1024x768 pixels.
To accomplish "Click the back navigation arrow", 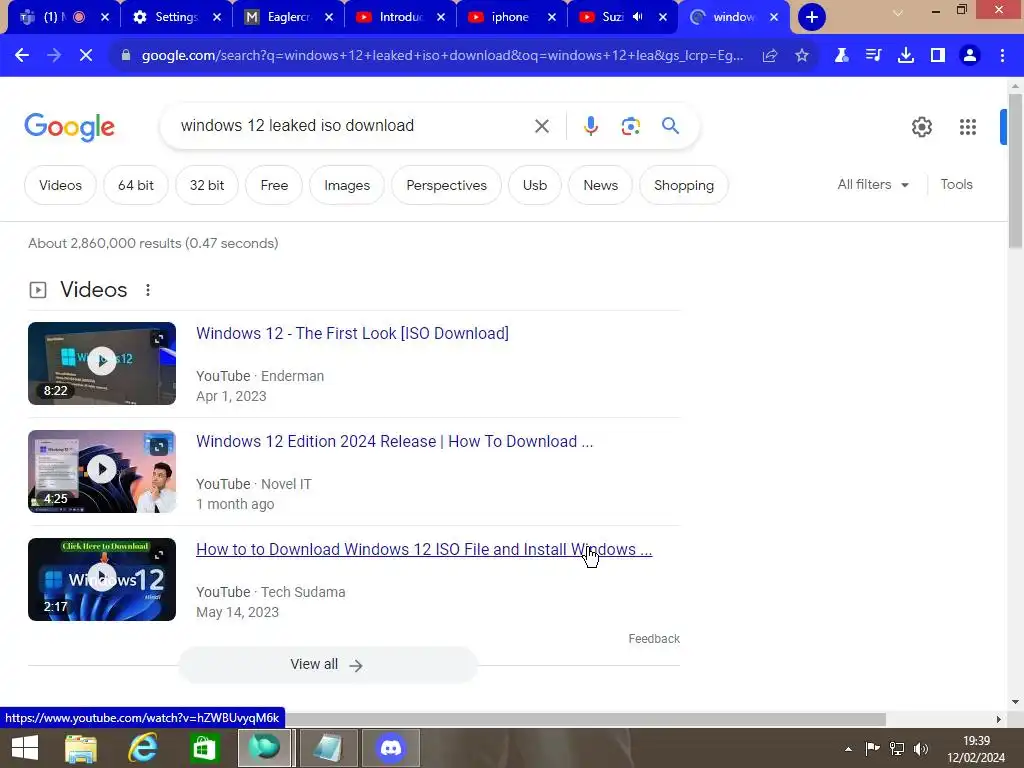I will pyautogui.click(x=22, y=56).
